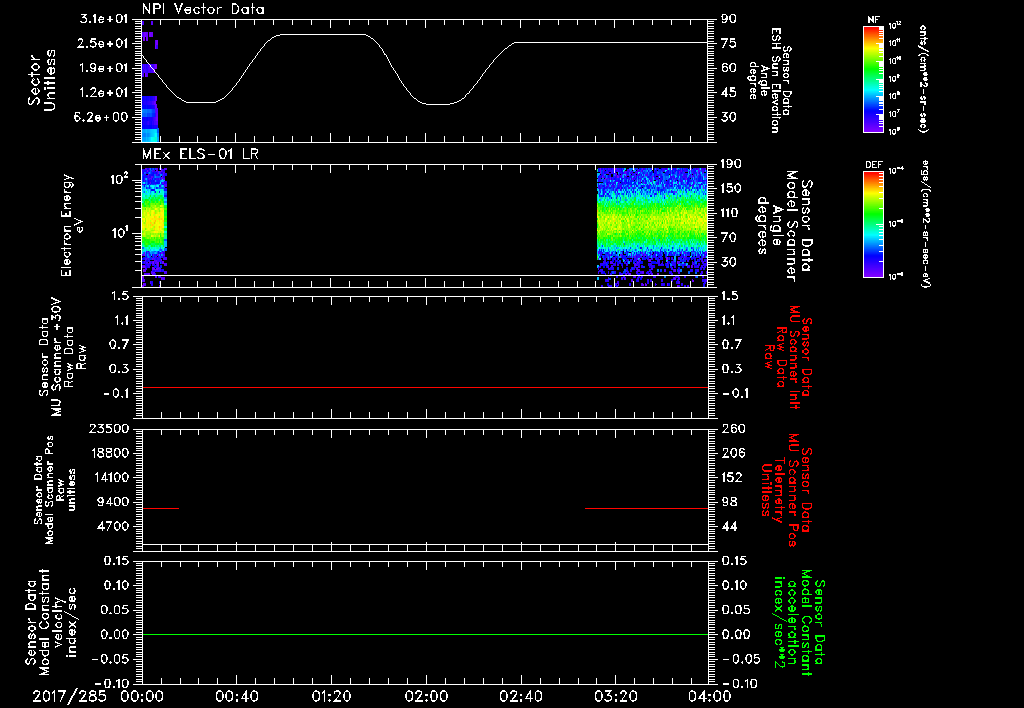The image size is (1024, 708).
Task: Click the 'Sector Unitless' axis title
Action: coord(42,80)
